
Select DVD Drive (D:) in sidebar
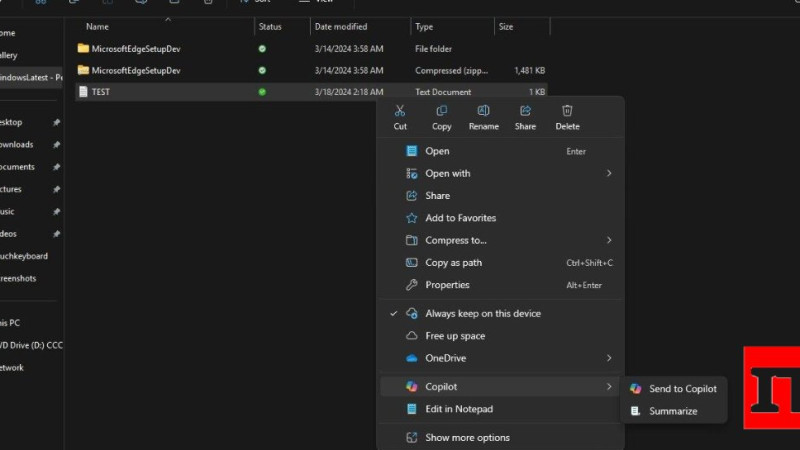click(31, 345)
